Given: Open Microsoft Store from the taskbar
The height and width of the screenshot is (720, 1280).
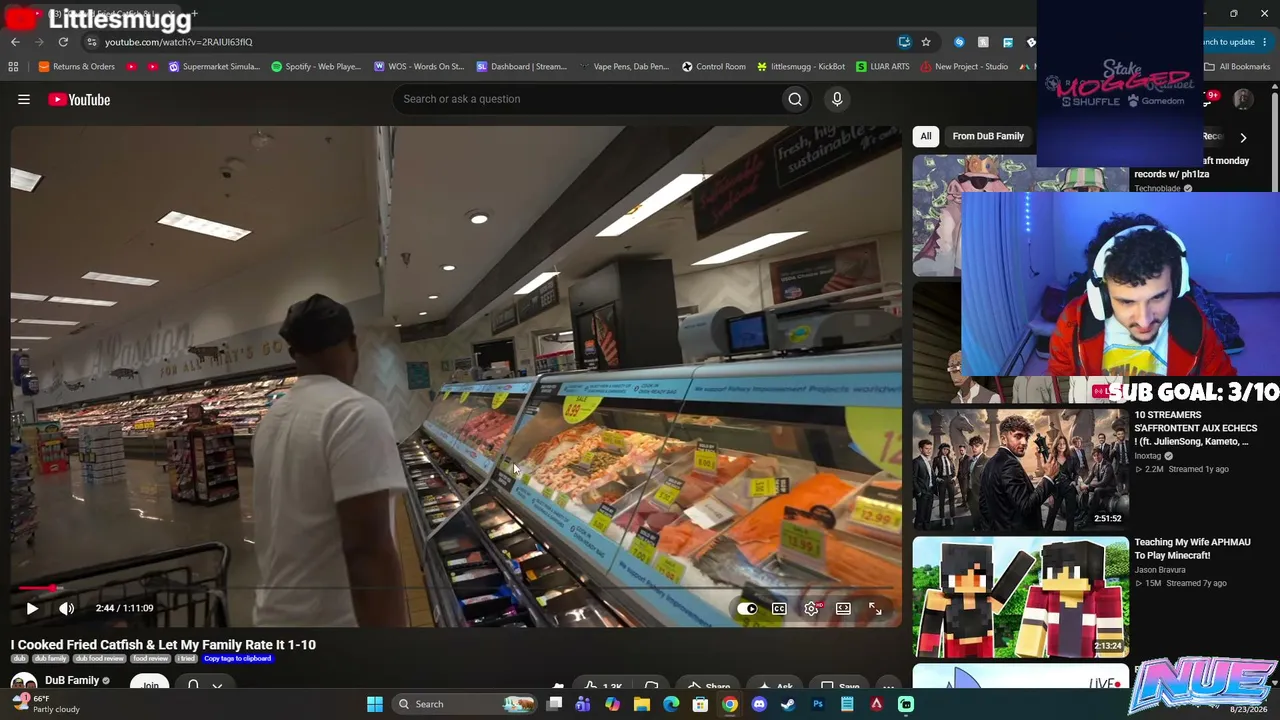Looking at the screenshot, I should click(x=701, y=704).
